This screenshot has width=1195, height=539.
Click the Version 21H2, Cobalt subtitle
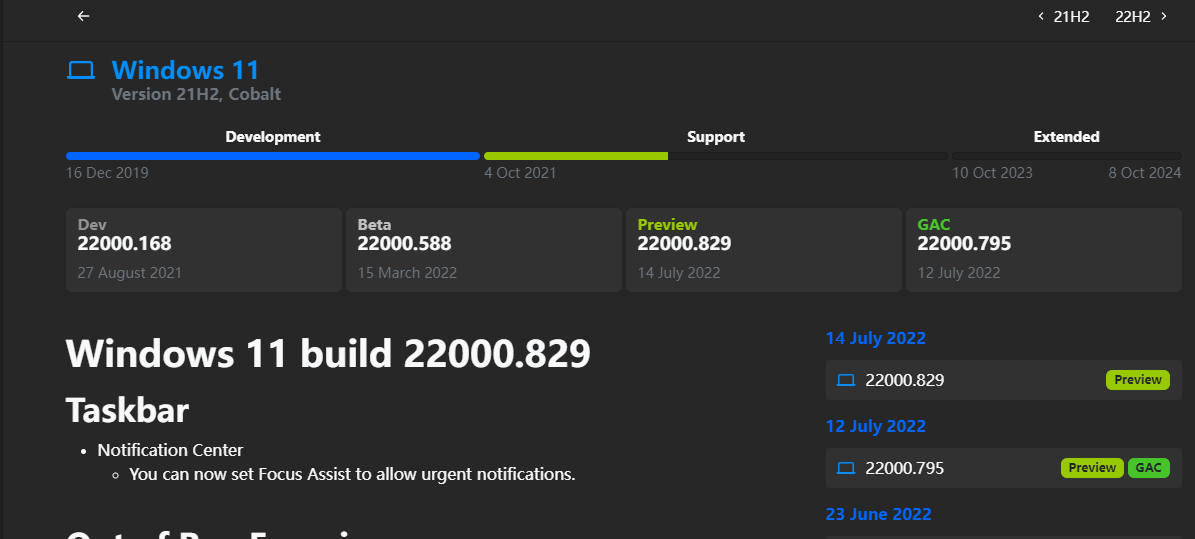pos(196,95)
